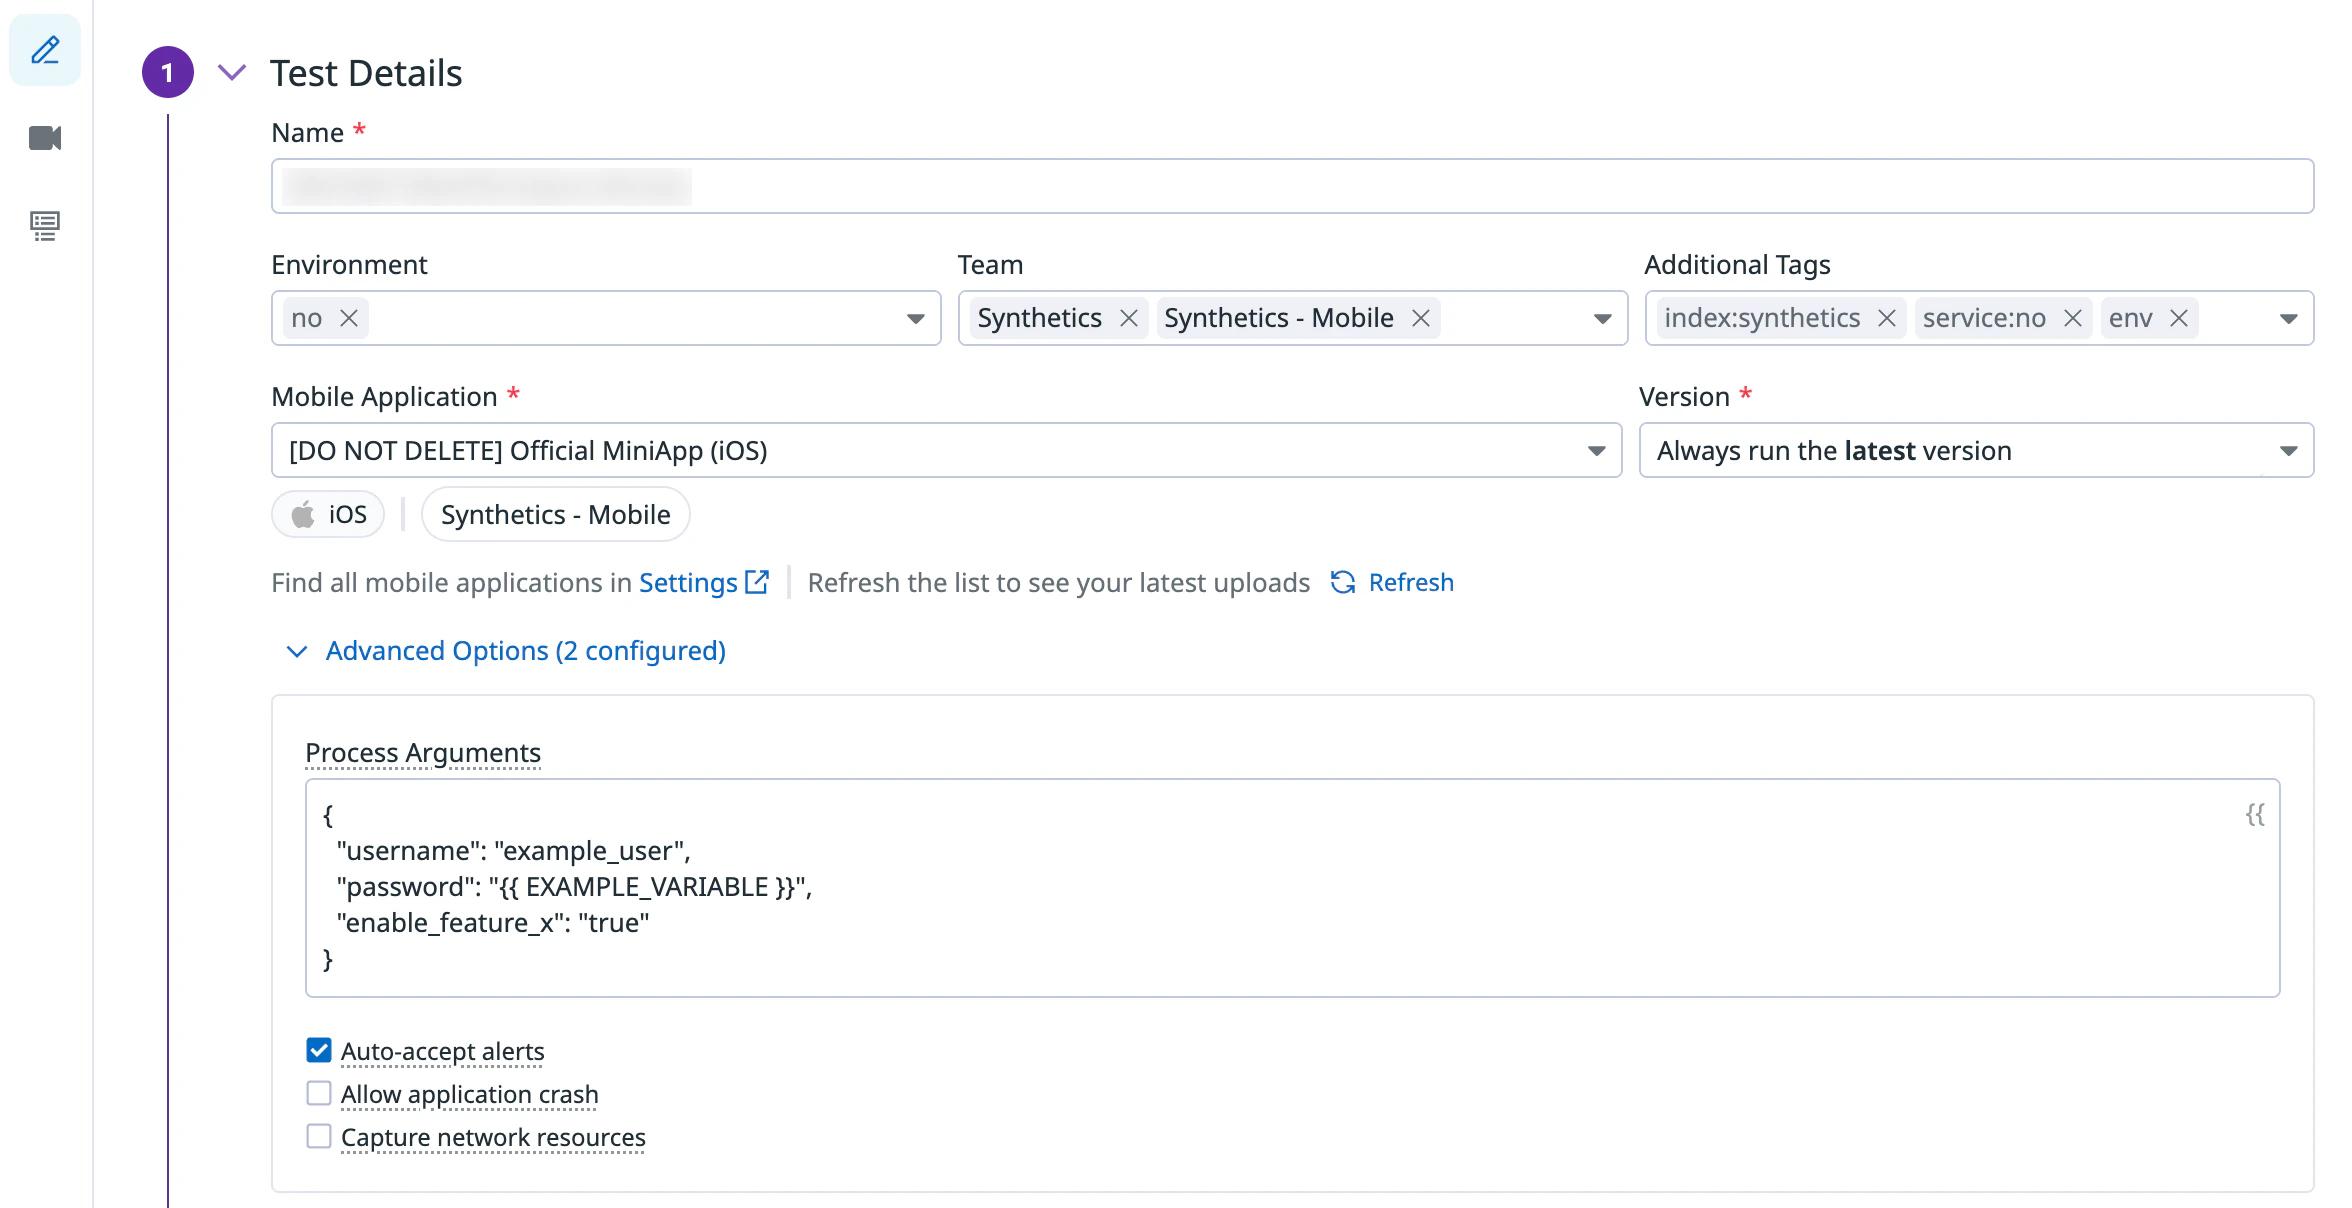2352x1208 pixels.
Task: Select the pencil edit step in sidebar
Action: (x=44, y=49)
